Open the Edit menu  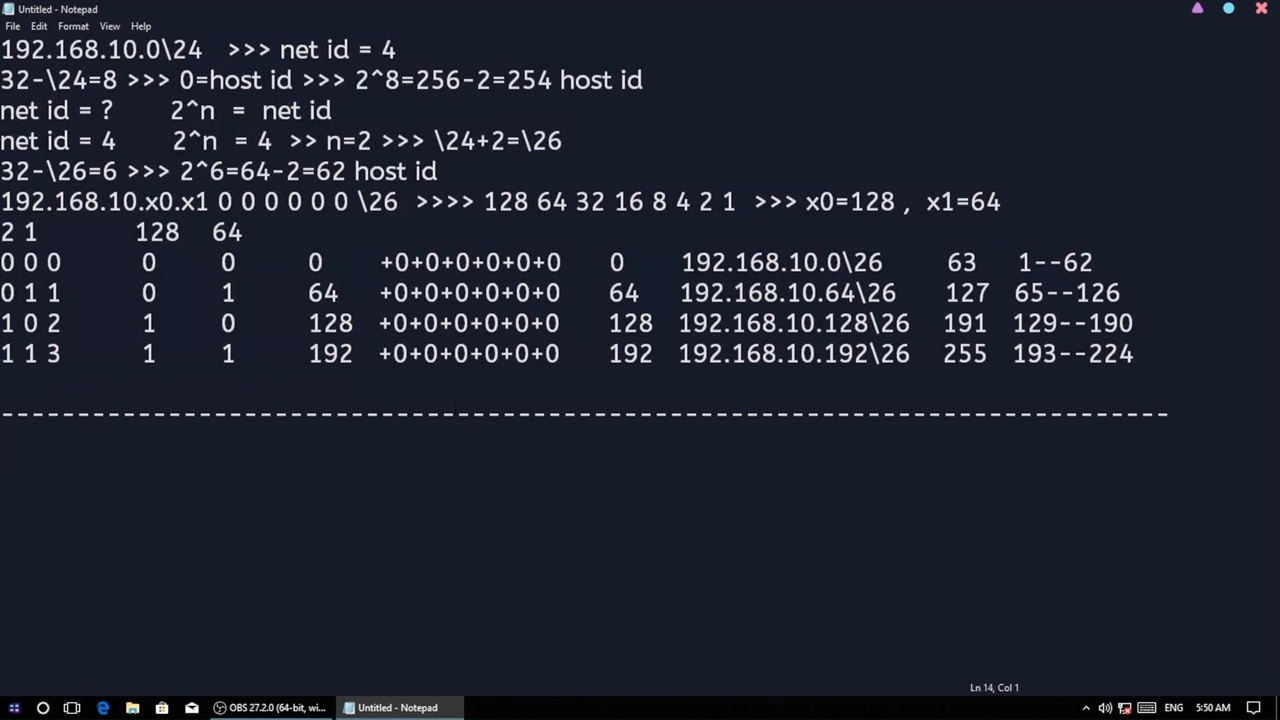tap(39, 26)
